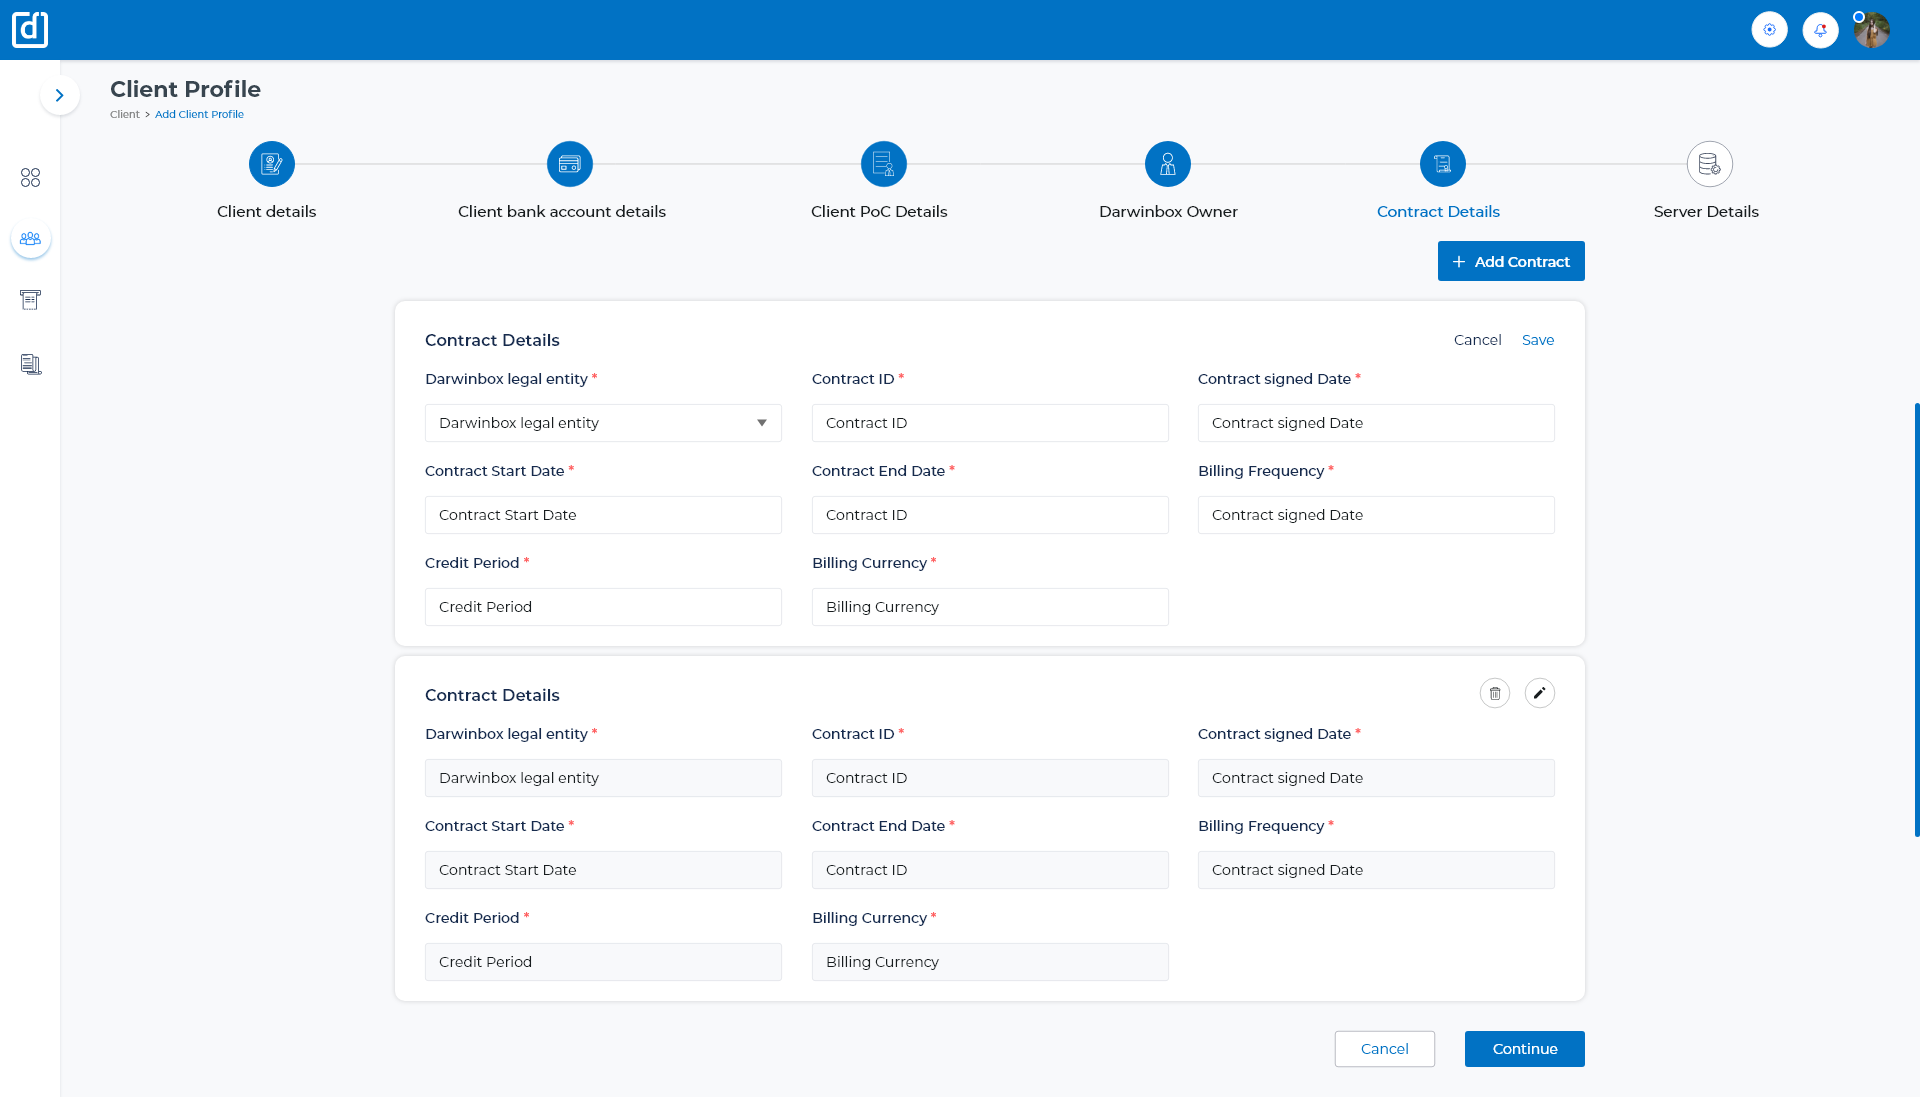This screenshot has width=1920, height=1097.
Task: Go to Server Details step icon
Action: click(x=1710, y=164)
